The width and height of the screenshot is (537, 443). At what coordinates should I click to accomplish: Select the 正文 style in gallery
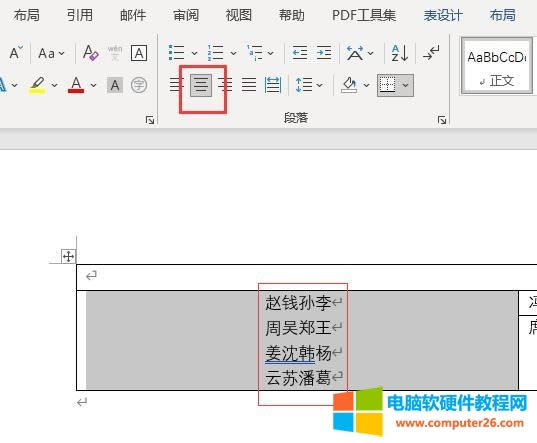tap(497, 65)
